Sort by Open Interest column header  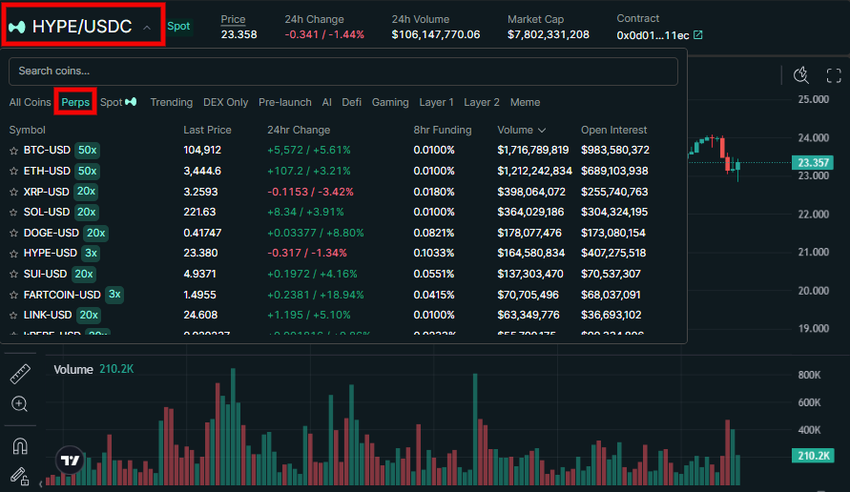[x=614, y=130]
